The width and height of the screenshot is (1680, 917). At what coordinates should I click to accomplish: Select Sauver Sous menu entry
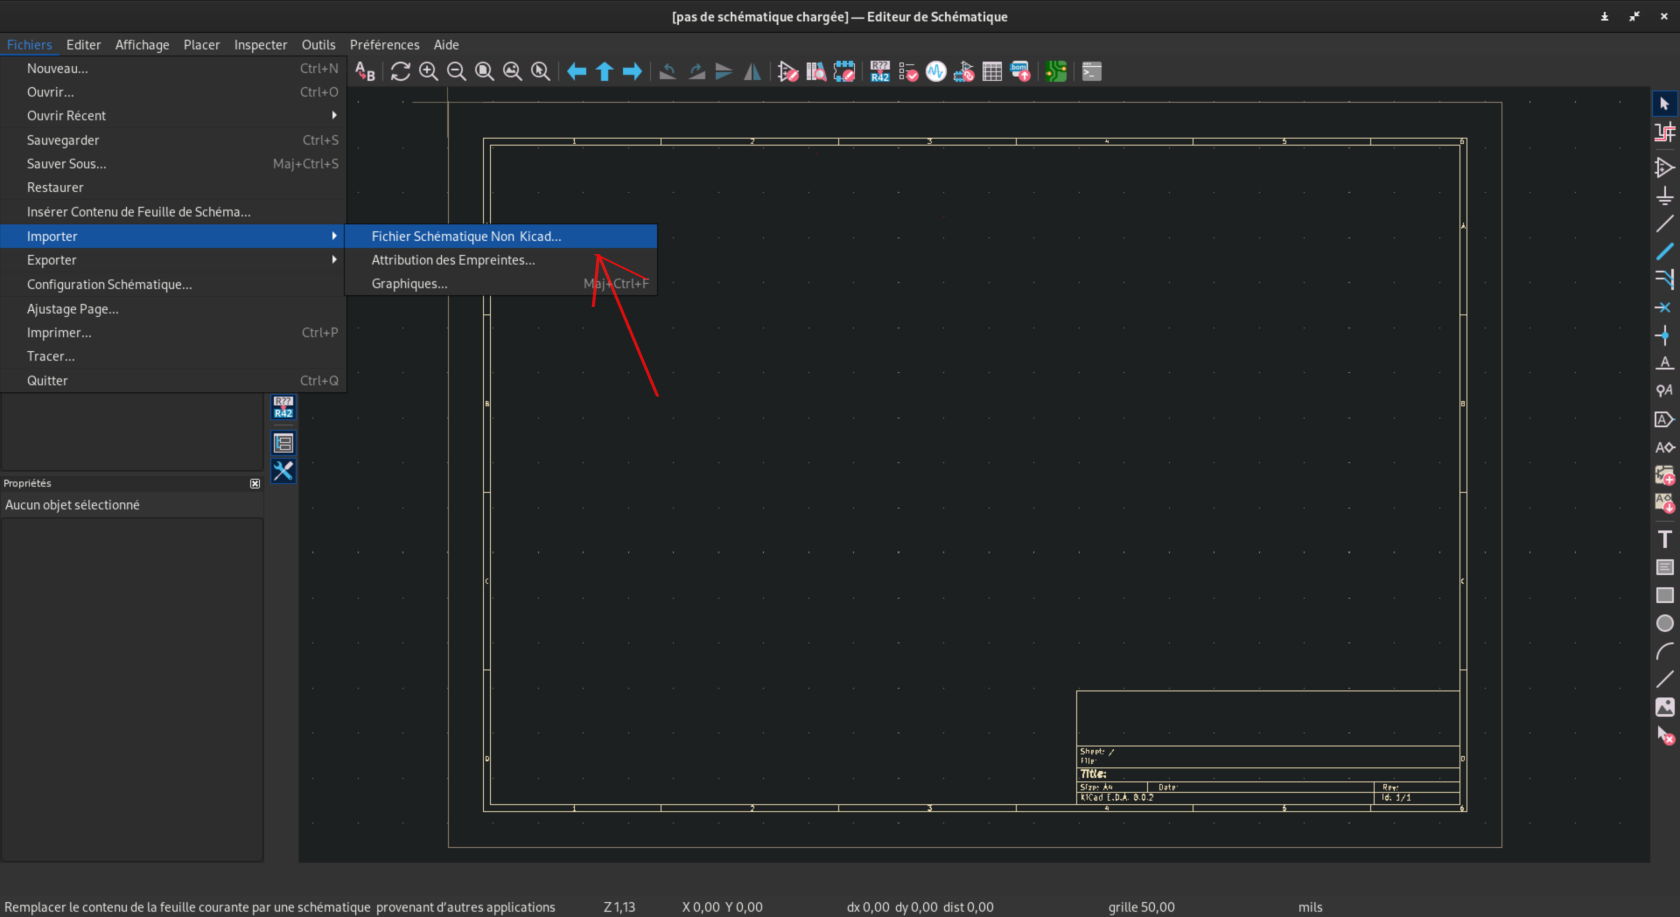[x=173, y=164]
